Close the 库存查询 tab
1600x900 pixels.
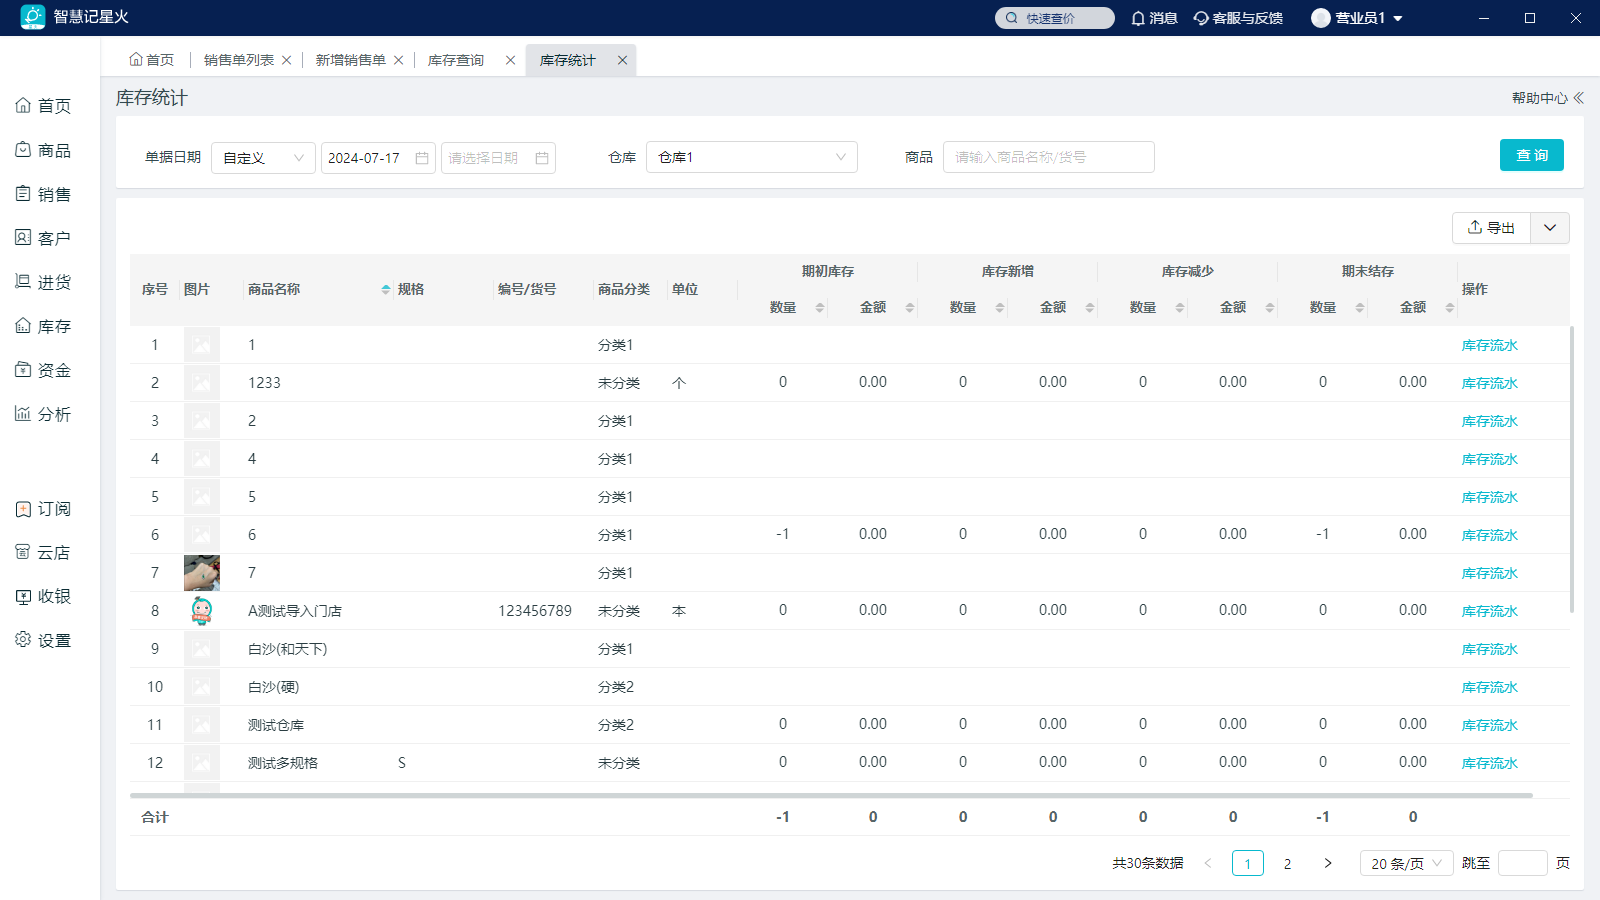(511, 60)
